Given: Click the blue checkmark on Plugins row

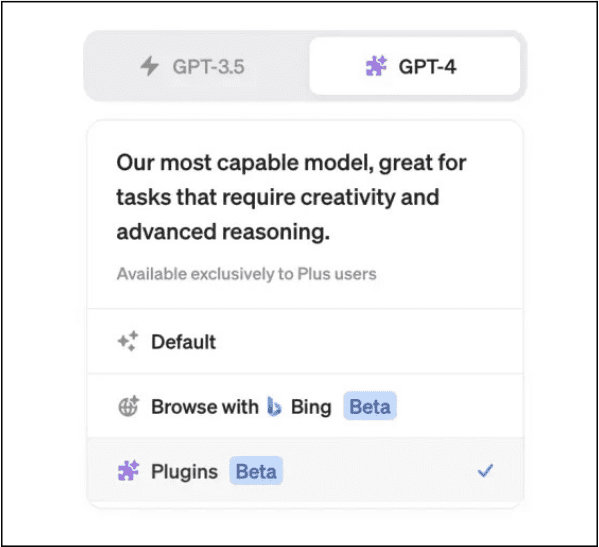Looking at the screenshot, I should pos(485,471).
